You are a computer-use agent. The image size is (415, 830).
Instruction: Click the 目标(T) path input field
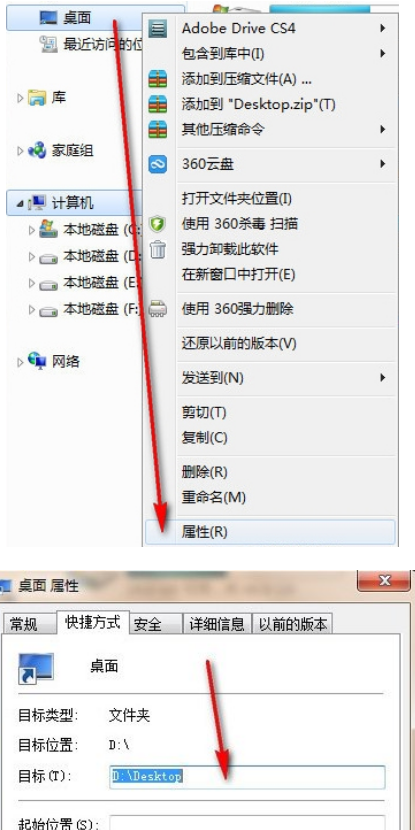pos(247,777)
